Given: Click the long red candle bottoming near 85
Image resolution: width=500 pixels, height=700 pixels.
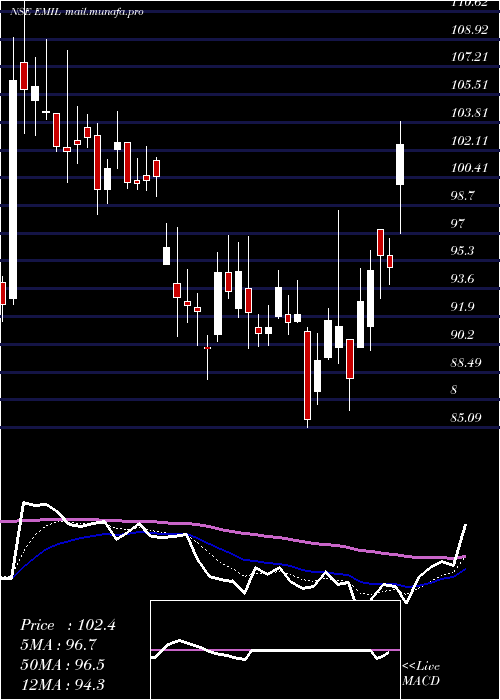Looking at the screenshot, I should (308, 375).
